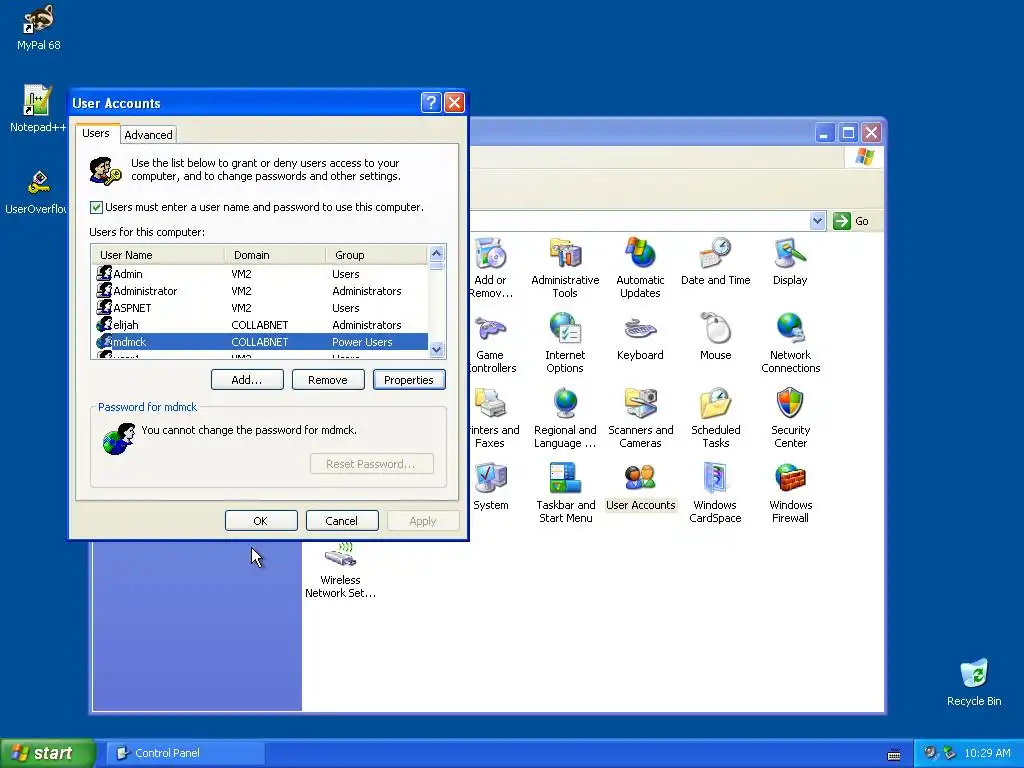Switch to the Advanced tab
Viewport: 1024px width, 768px height.
[148, 135]
